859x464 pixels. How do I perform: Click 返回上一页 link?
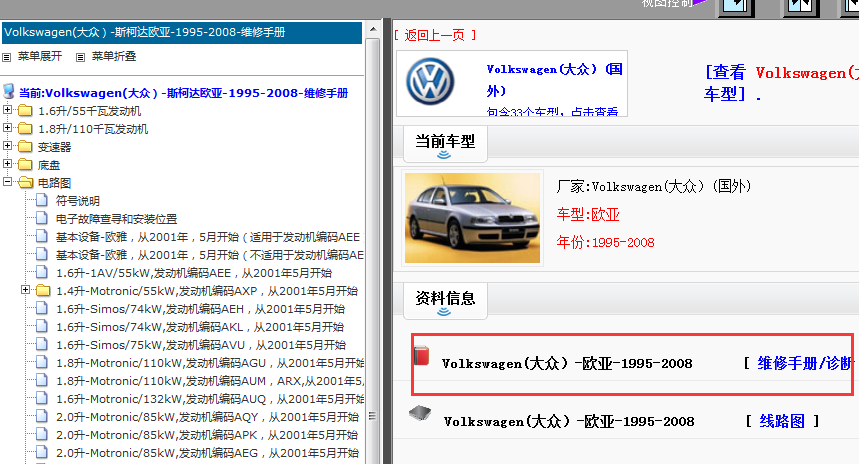tap(435, 36)
